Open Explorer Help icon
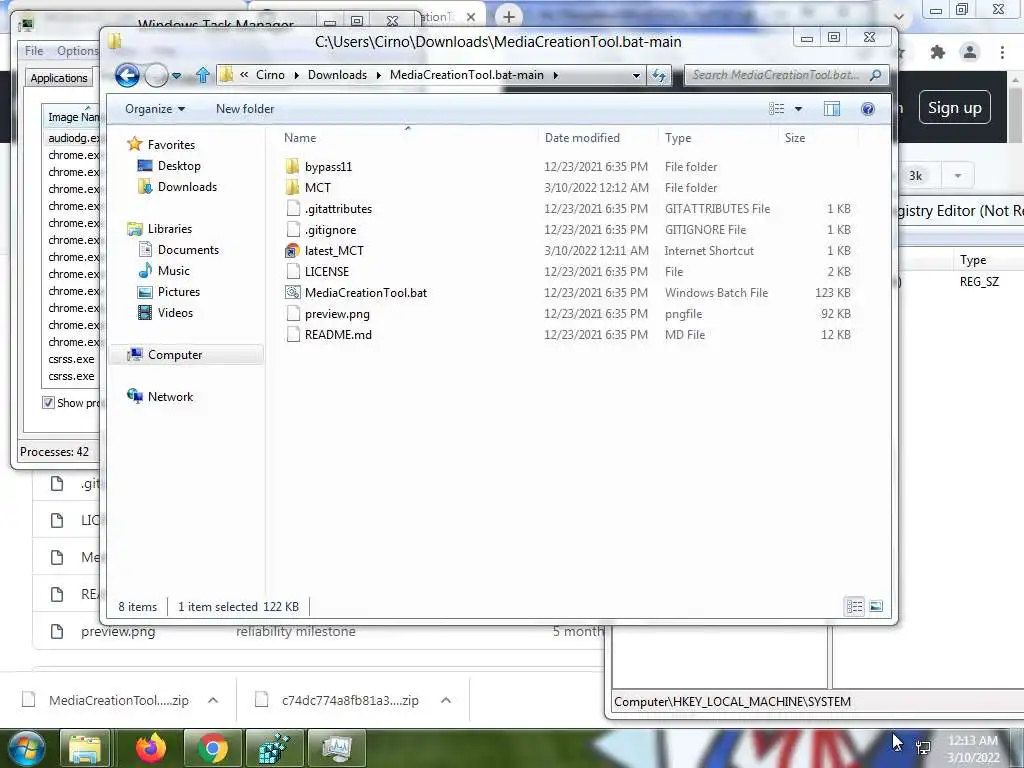This screenshot has height=768, width=1024. pos(868,109)
